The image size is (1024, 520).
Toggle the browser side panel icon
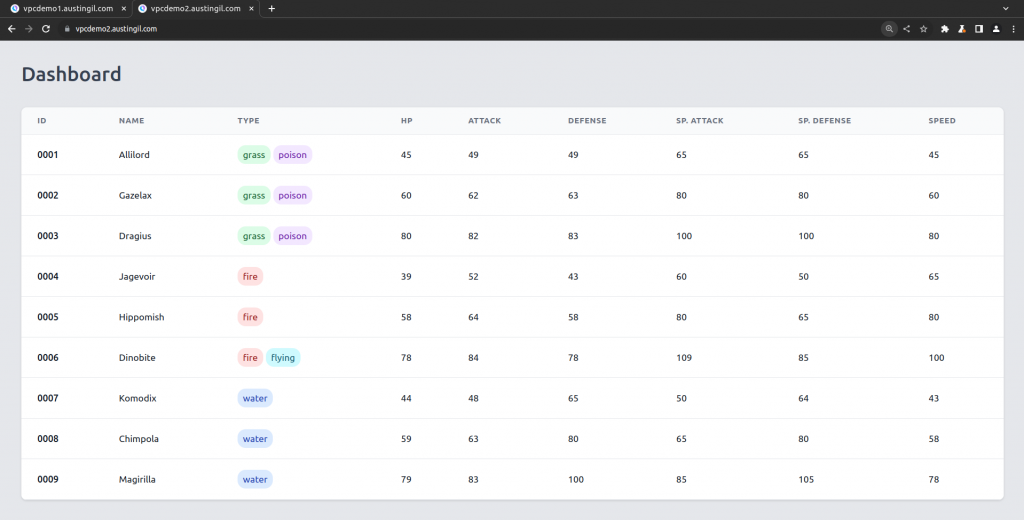[979, 29]
